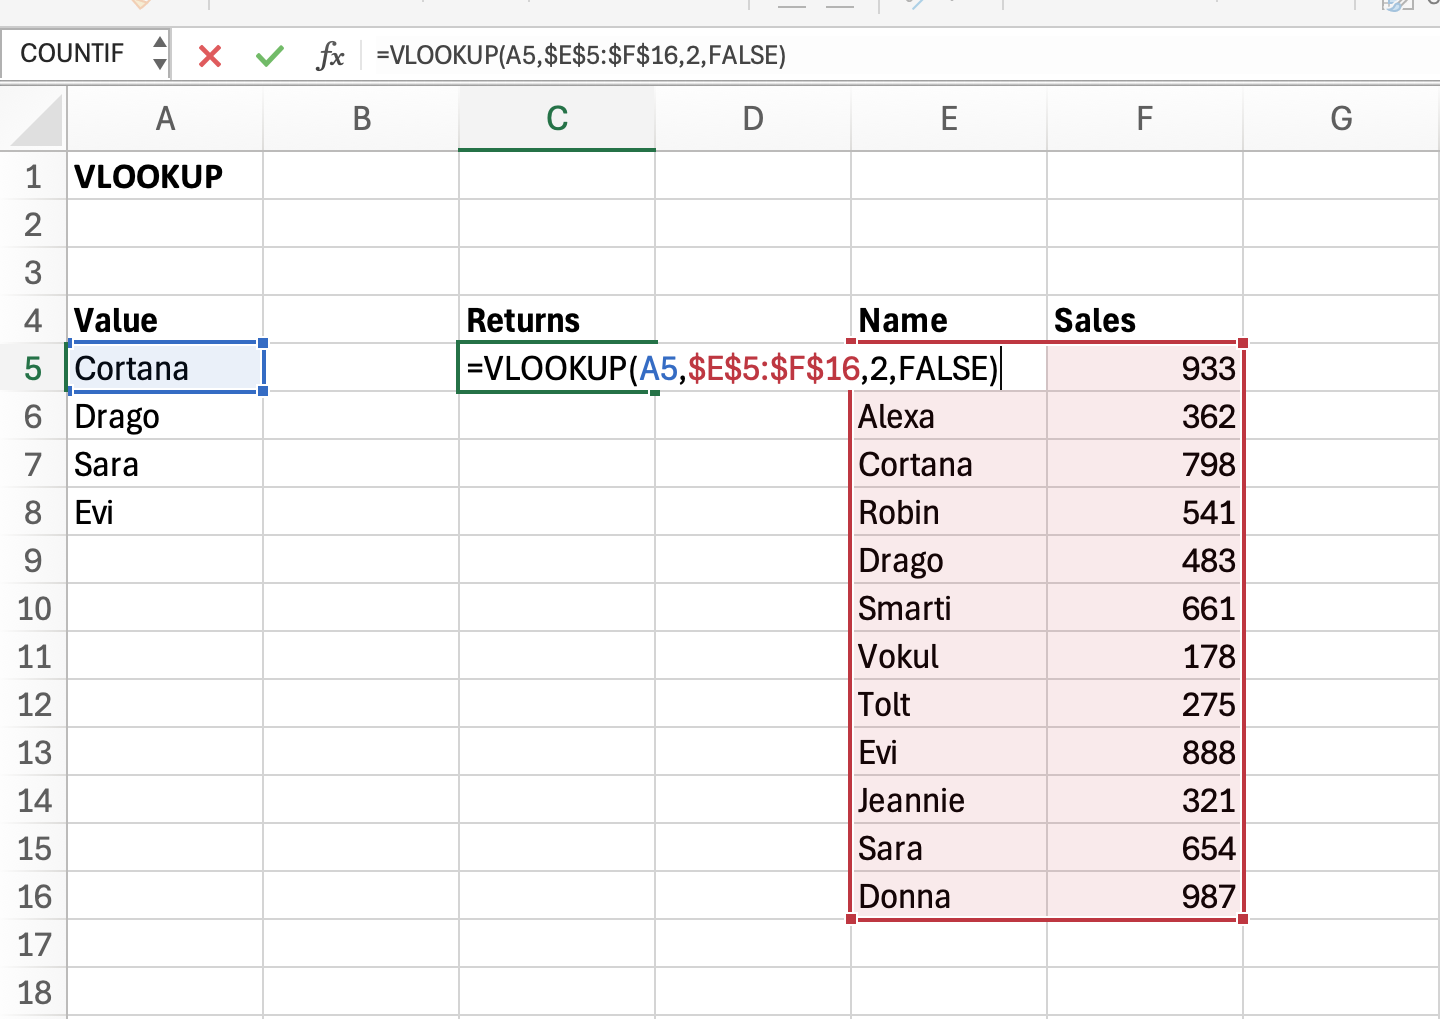Confirm the formula with the green checkmark
The image size is (1440, 1019).
(x=270, y=55)
